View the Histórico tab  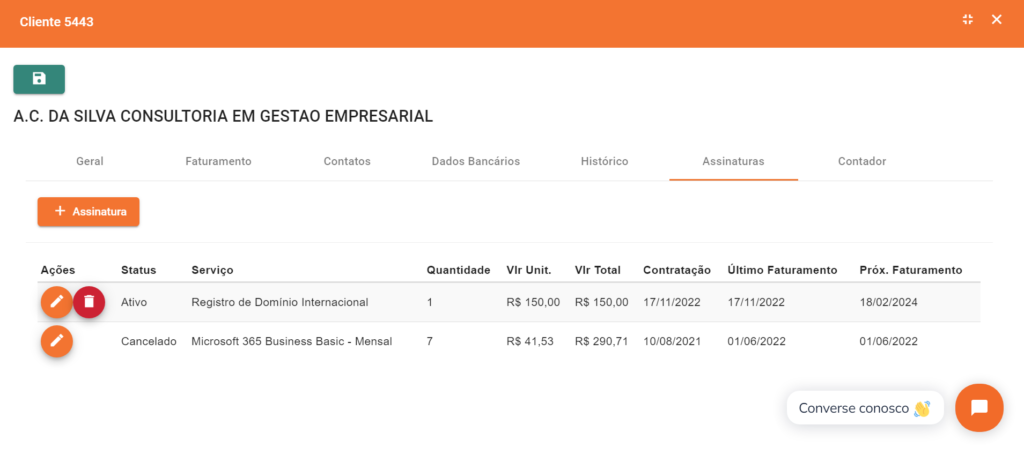[604, 161]
